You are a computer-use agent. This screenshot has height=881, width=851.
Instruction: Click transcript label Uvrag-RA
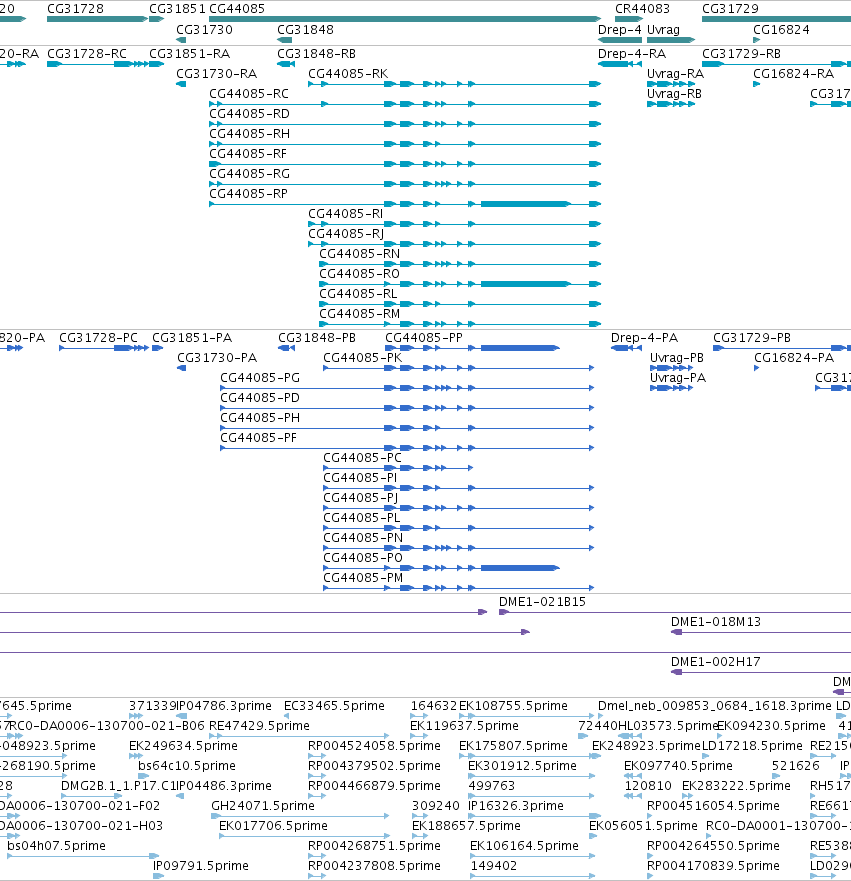(x=675, y=74)
